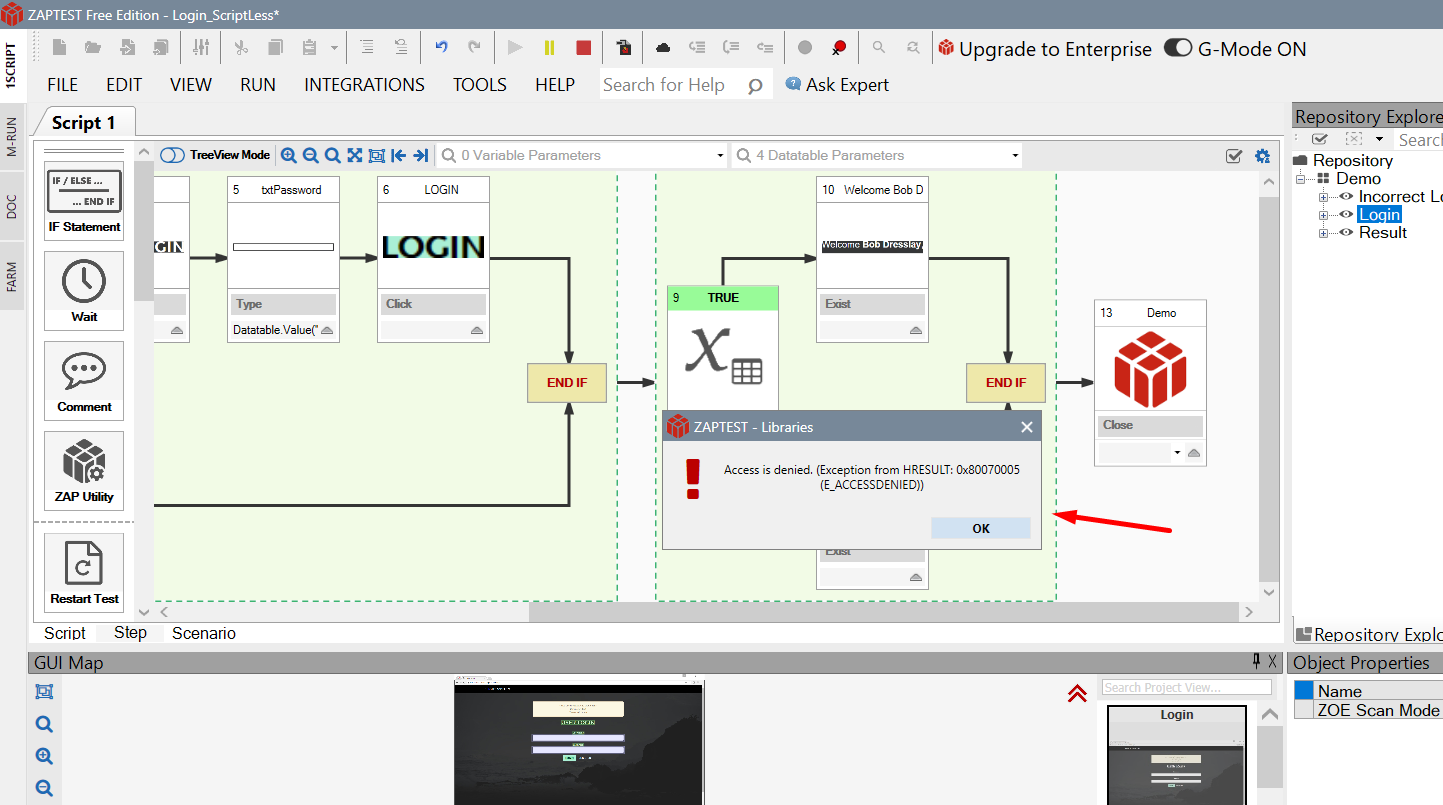Switch to the DOC side tab
The width and height of the screenshot is (1443, 805).
click(x=12, y=207)
